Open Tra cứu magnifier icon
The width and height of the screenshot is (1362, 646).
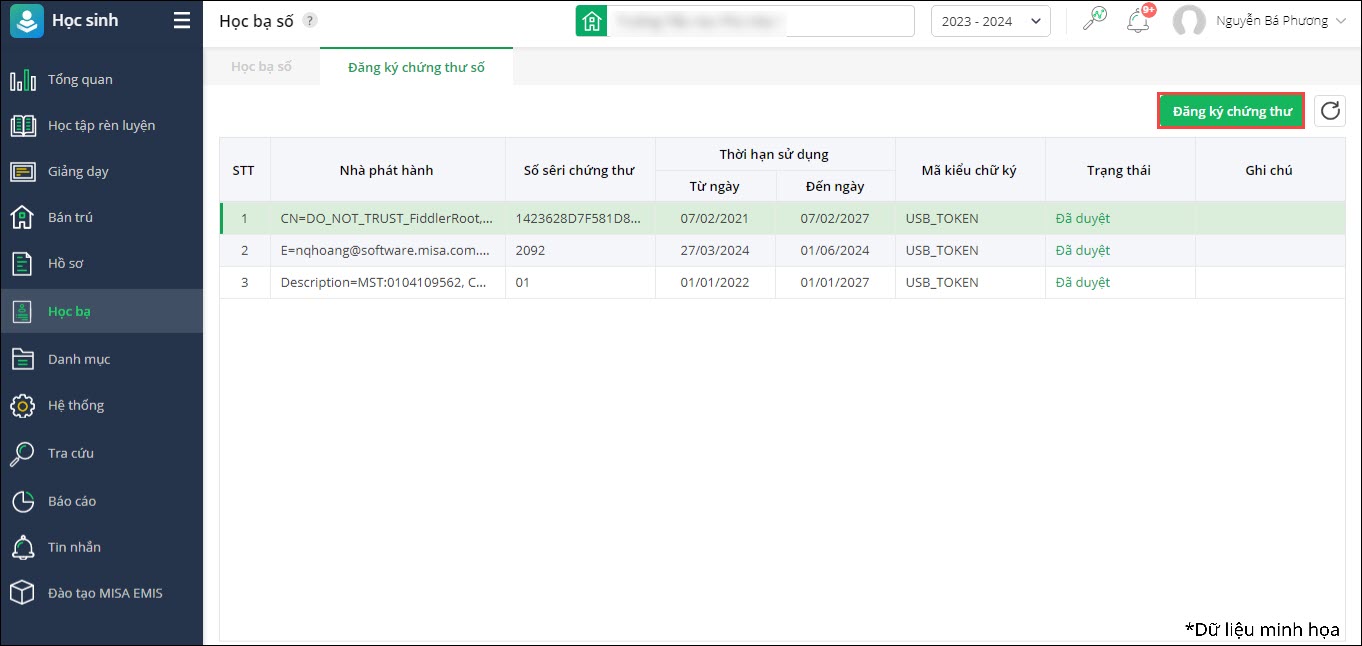coord(23,453)
